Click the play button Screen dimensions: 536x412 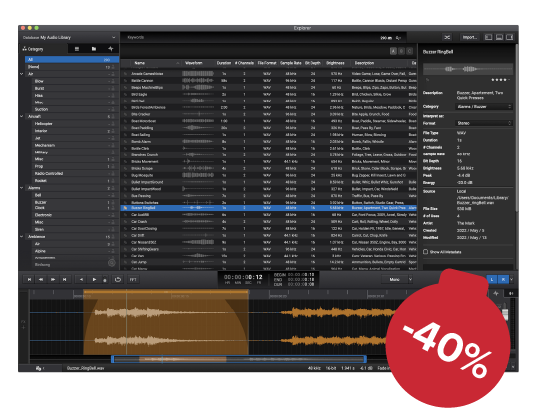coord(94,279)
